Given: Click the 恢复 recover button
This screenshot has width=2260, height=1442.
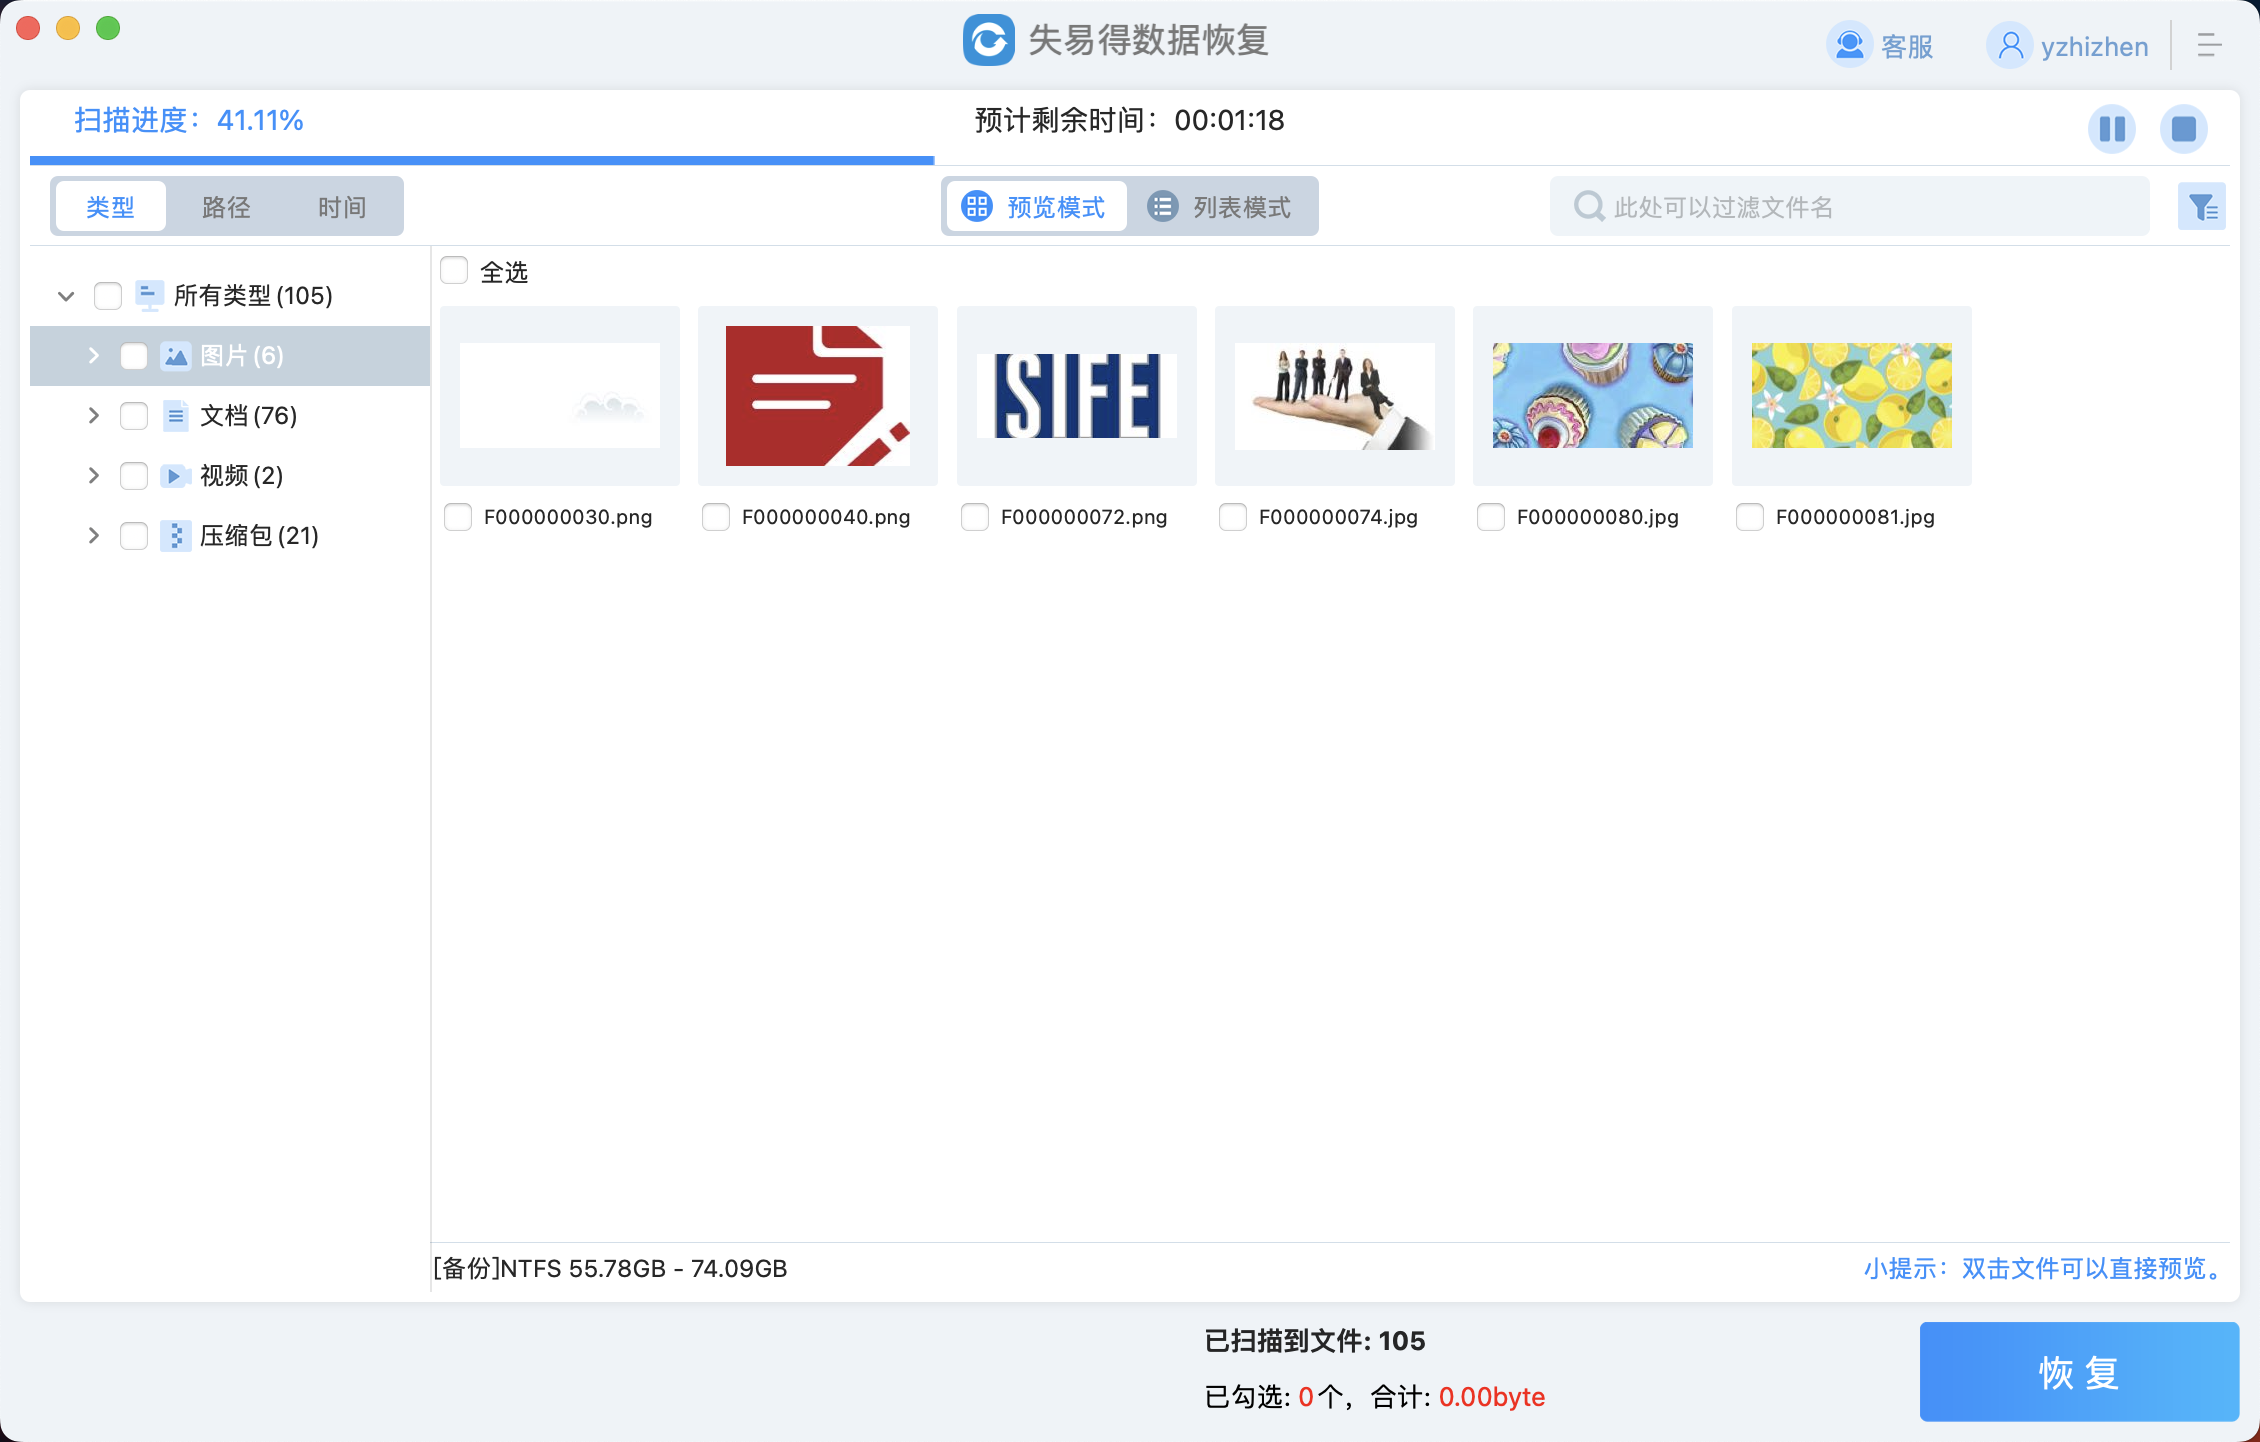Looking at the screenshot, I should (2079, 1372).
